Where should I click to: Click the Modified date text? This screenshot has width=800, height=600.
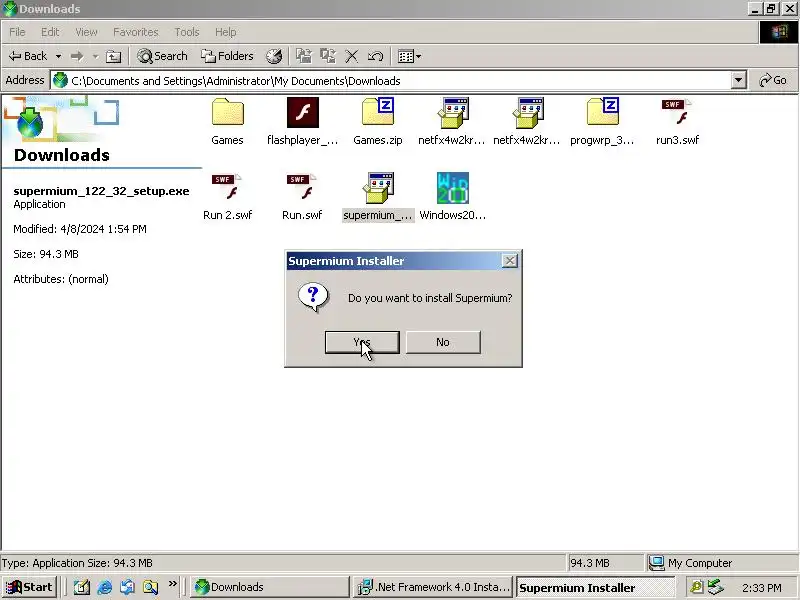(x=80, y=229)
